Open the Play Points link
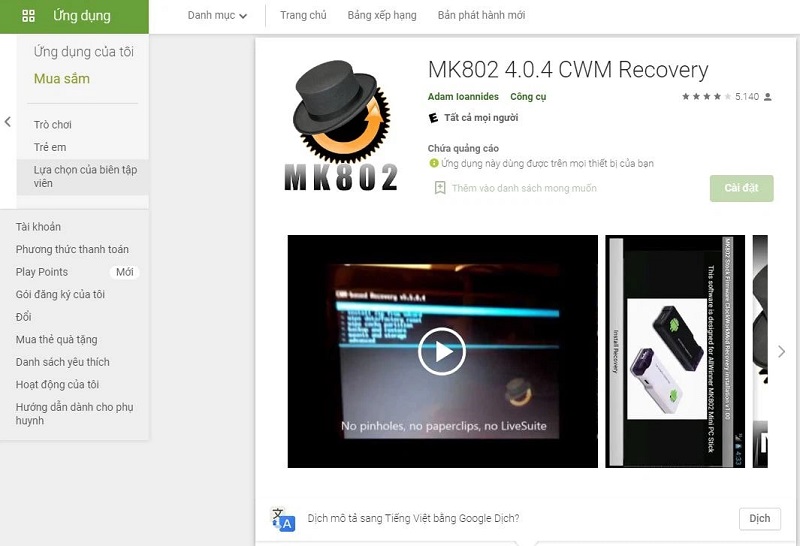 coord(42,272)
